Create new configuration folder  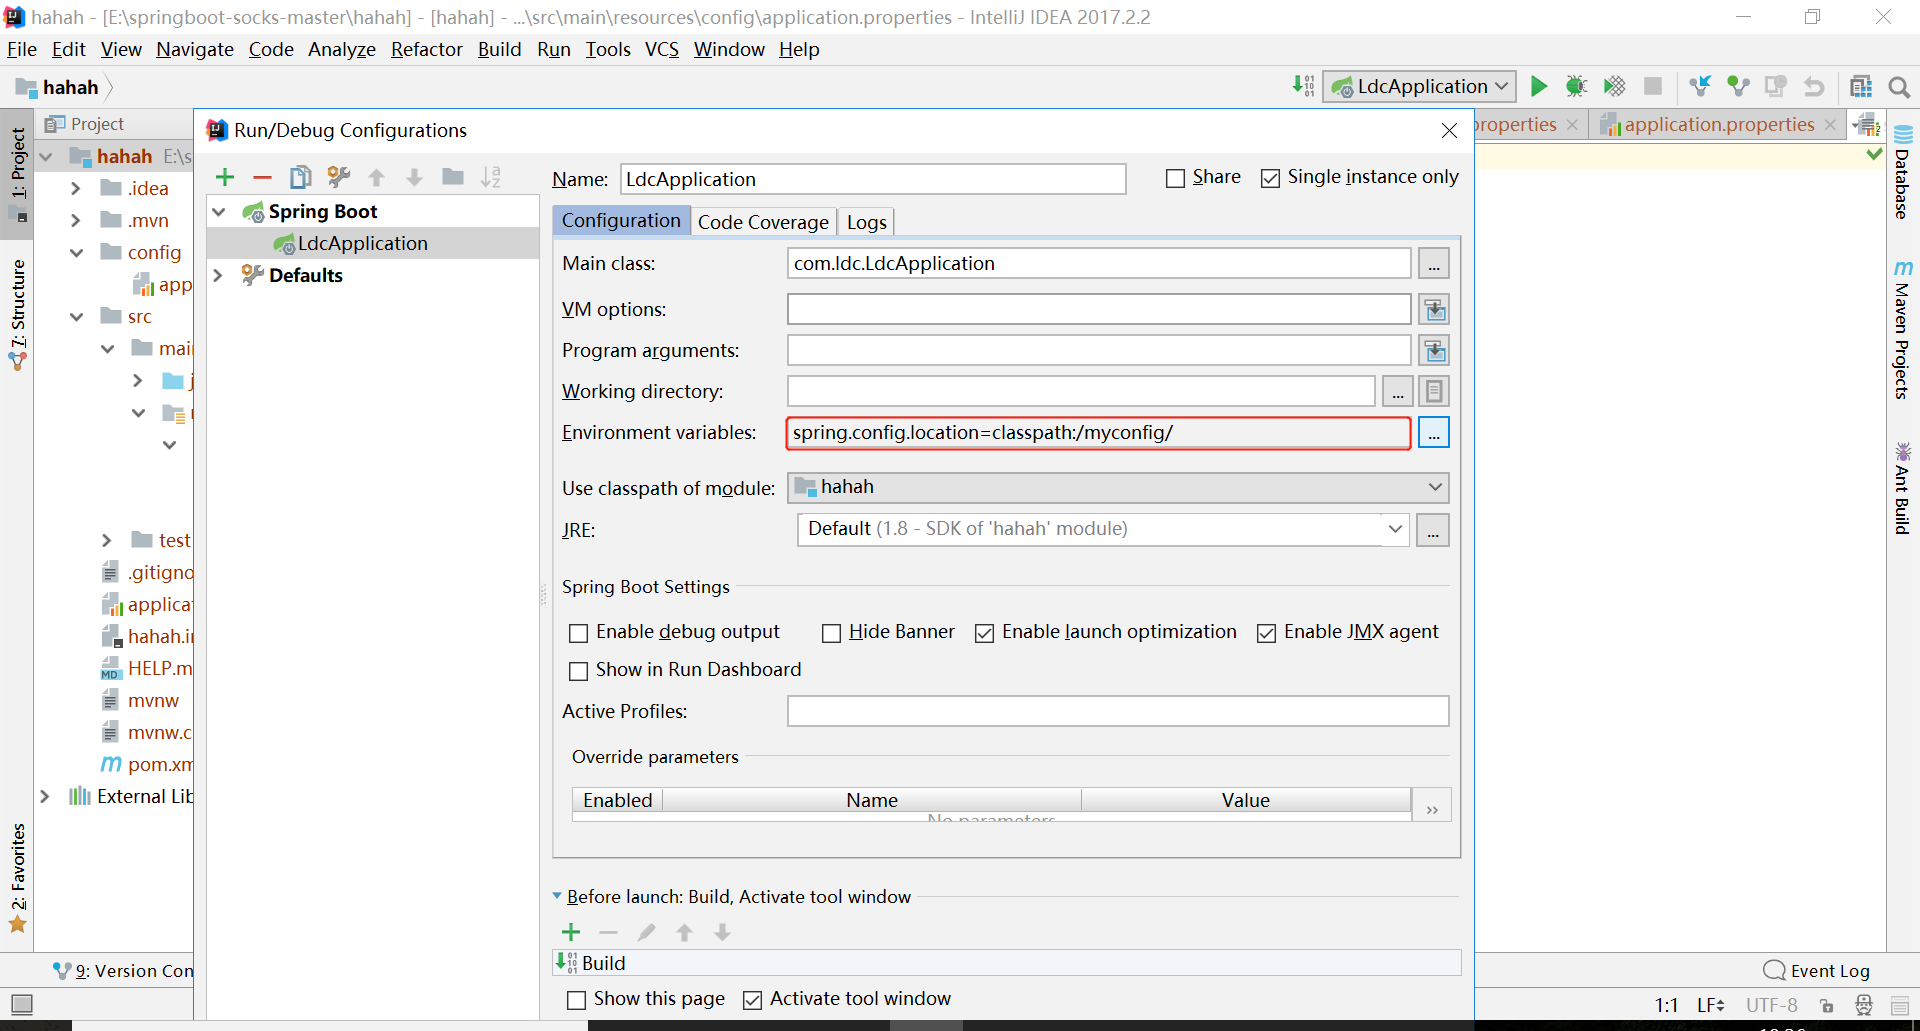point(453,177)
